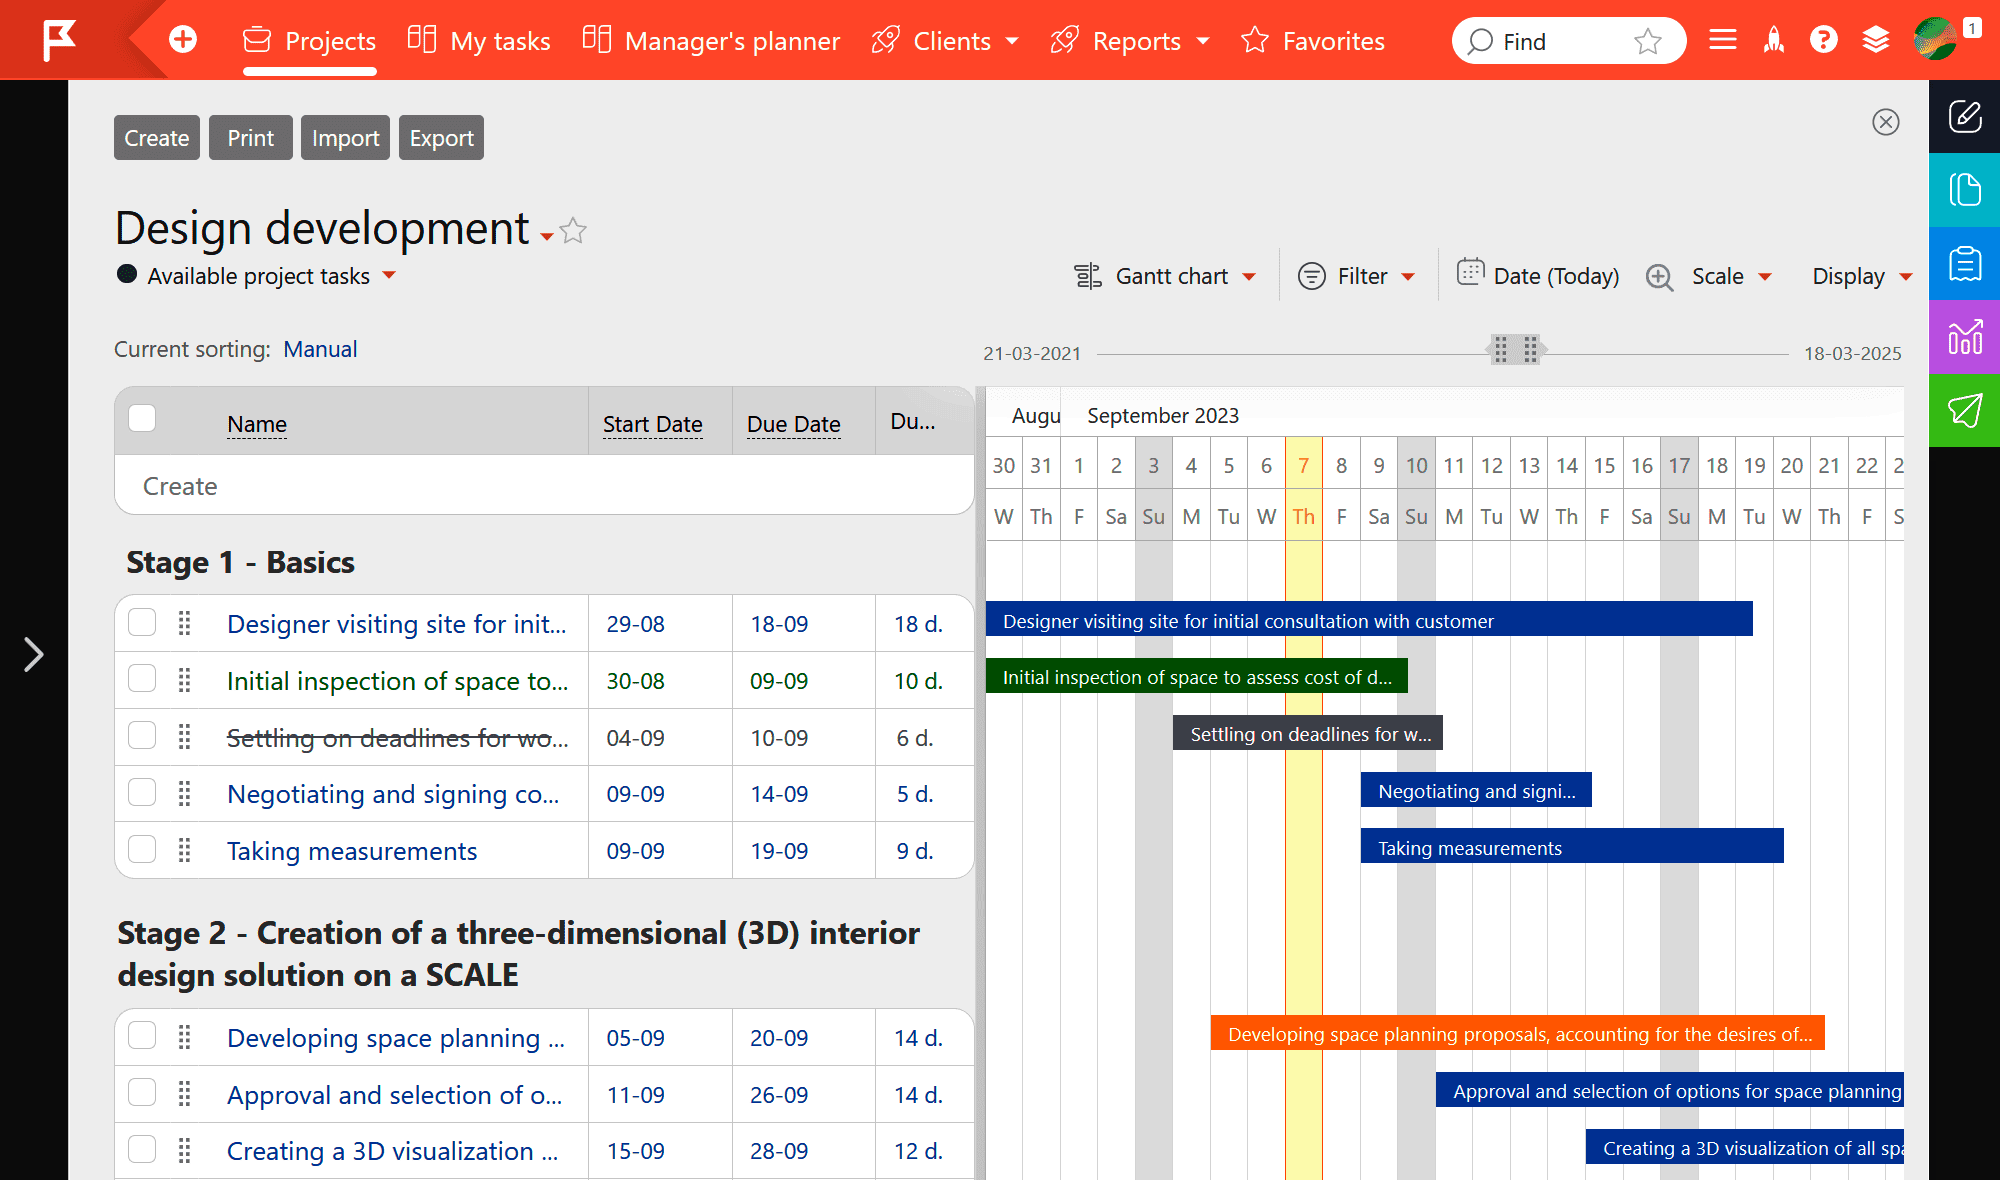Expand the Display options dropdown

[x=1860, y=276]
